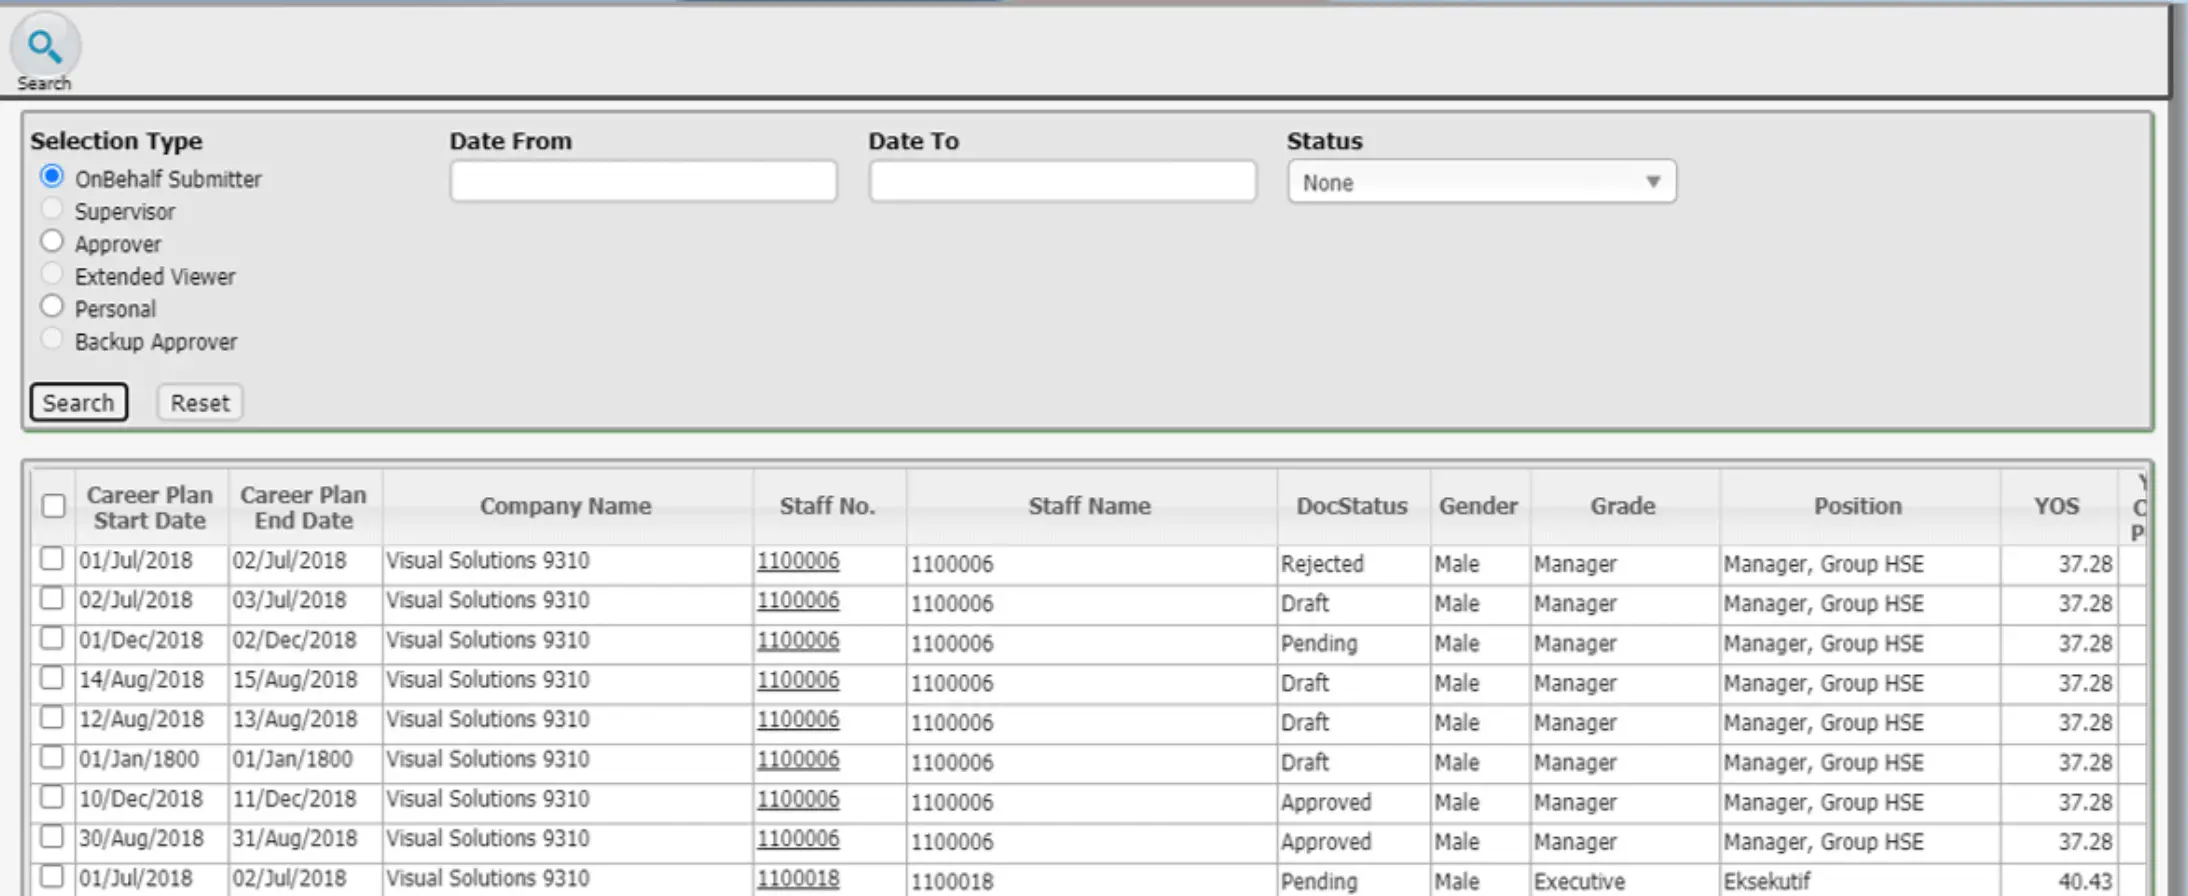The image size is (2188, 896).
Task: Tick the checkbox for the 01/Jan/1800 row
Action: [52, 758]
